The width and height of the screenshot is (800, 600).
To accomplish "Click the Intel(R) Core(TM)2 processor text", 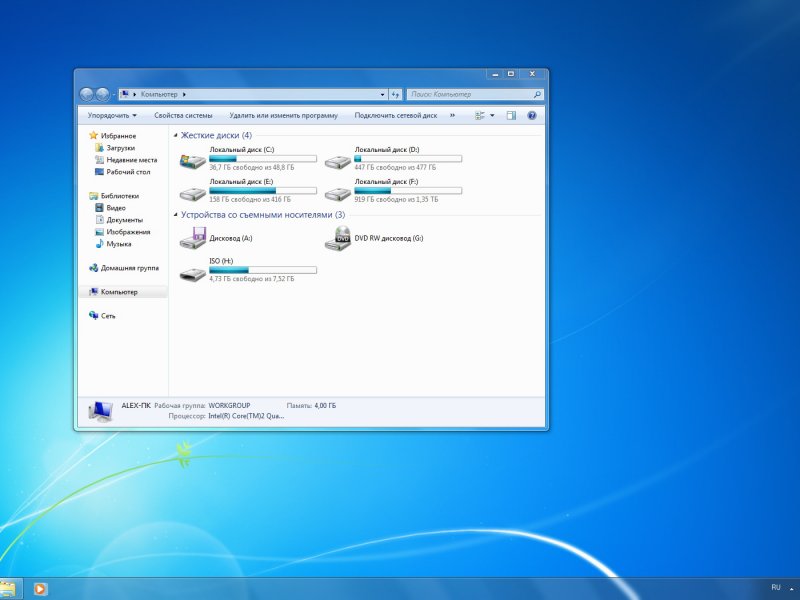I will [246, 416].
